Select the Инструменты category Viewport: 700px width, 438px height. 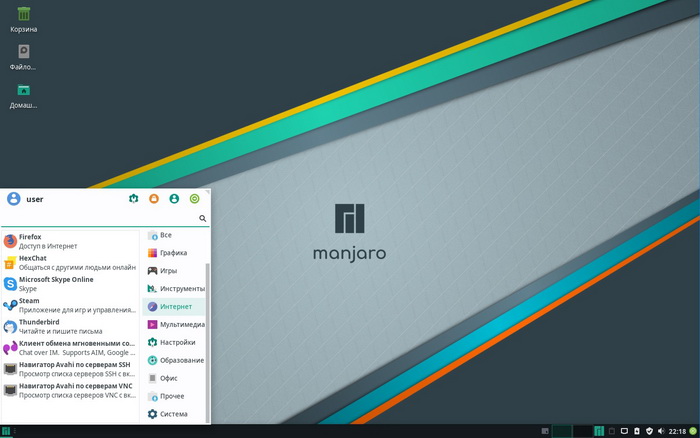pyautogui.click(x=174, y=288)
